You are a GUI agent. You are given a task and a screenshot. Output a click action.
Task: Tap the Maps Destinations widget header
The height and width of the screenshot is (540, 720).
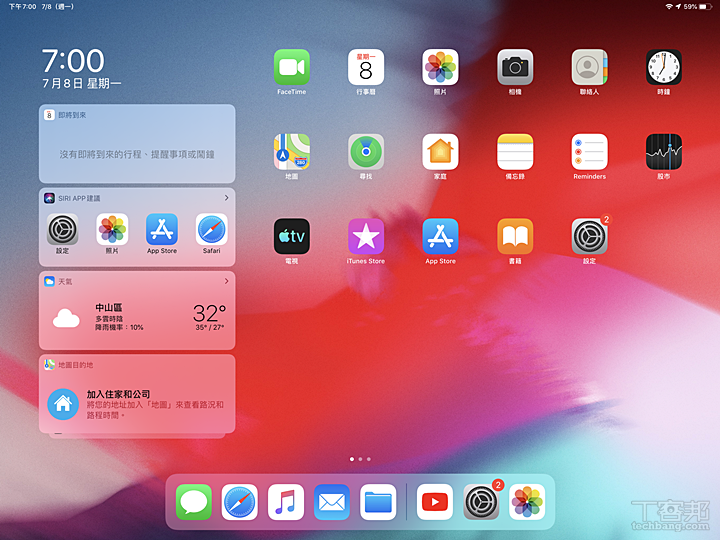pos(75,365)
